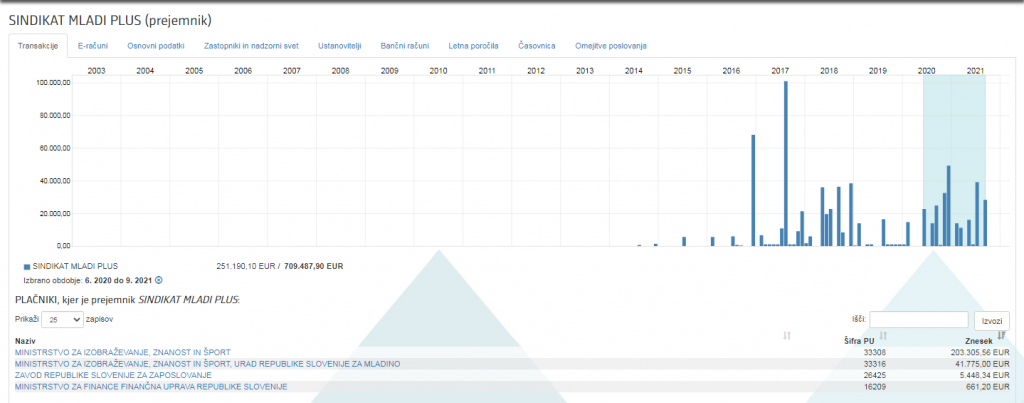Viewport: 1024px width, 403px height.
Task: Sort by Šifra PU column arrows
Action: tap(889, 334)
